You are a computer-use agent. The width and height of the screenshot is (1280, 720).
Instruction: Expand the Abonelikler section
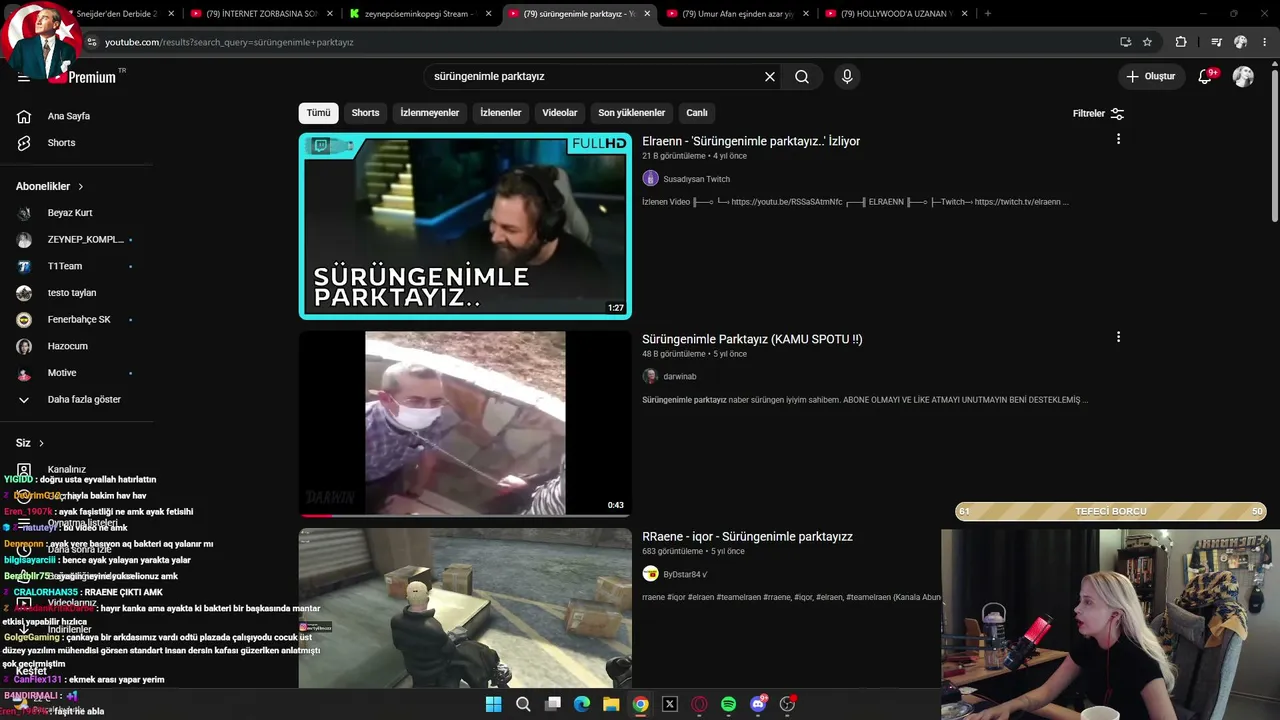[50, 186]
